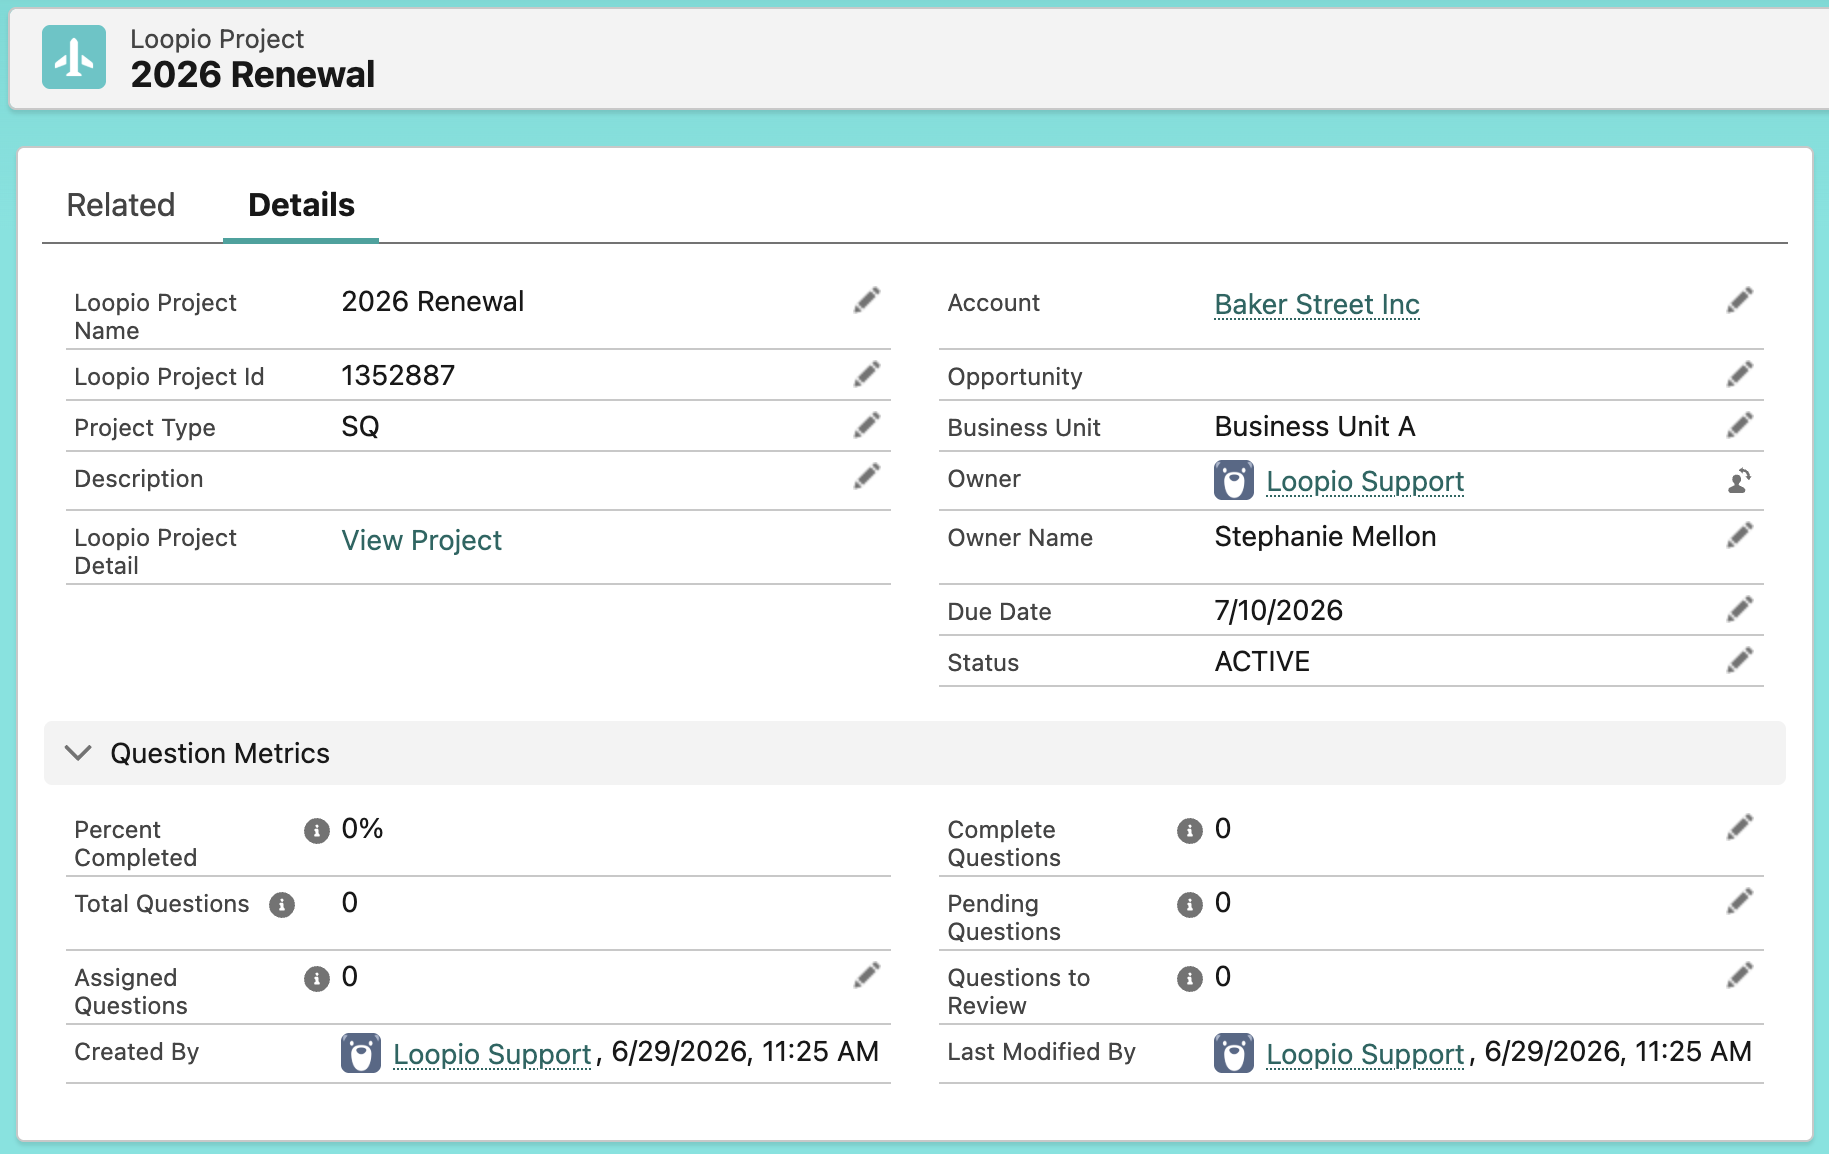Click the project id value 1352887

click(398, 375)
